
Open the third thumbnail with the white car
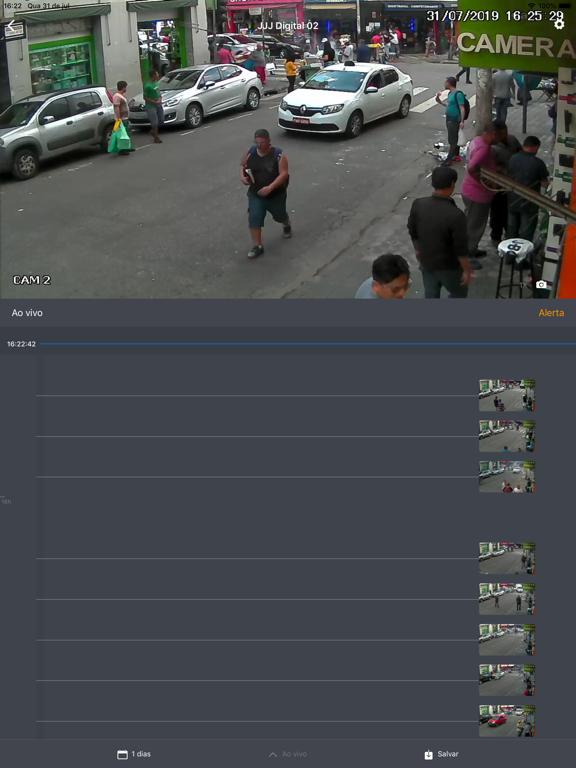click(507, 477)
